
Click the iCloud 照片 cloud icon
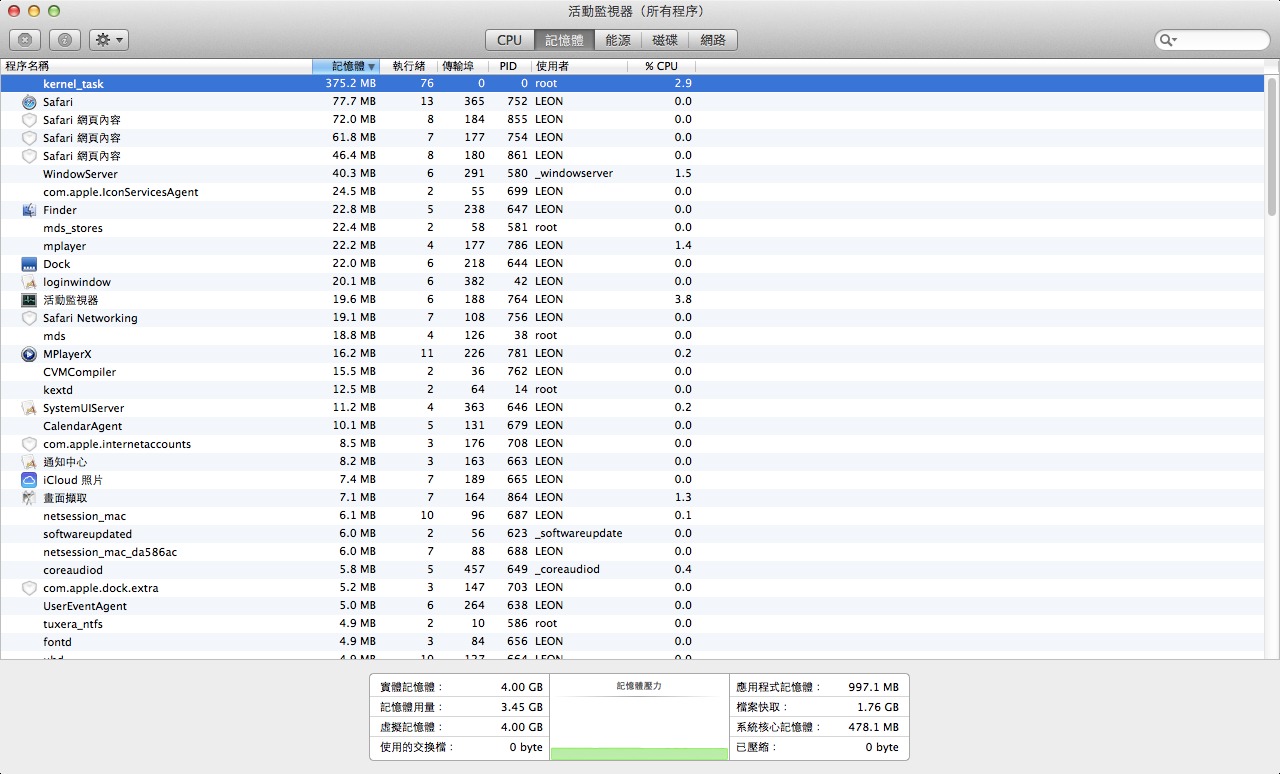[x=29, y=480]
